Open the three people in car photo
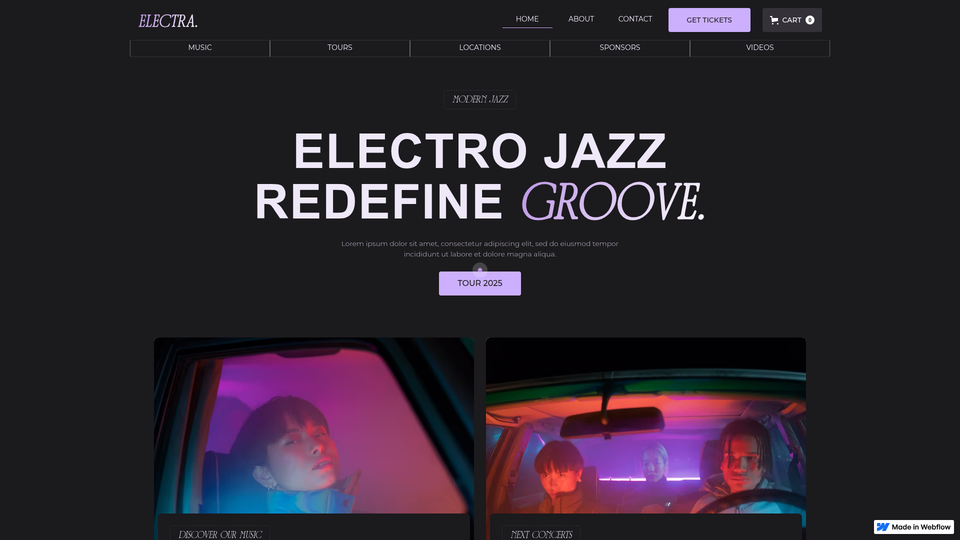The height and width of the screenshot is (540, 960). pos(646,426)
